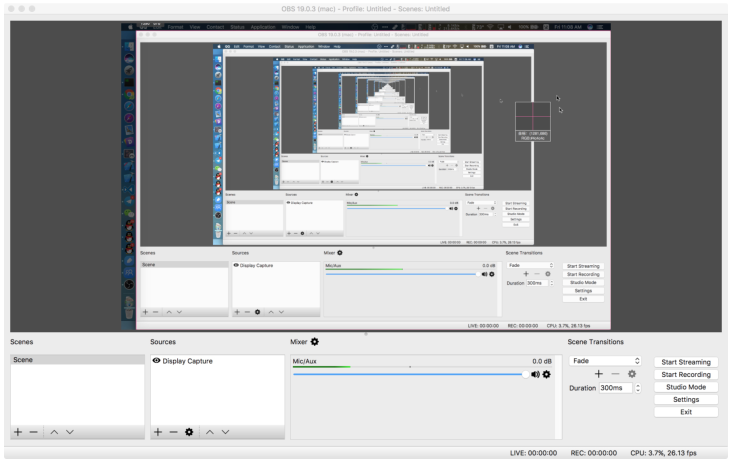Open the Fade transition dropdown
The width and height of the screenshot is (732, 464).
[x=605, y=361]
